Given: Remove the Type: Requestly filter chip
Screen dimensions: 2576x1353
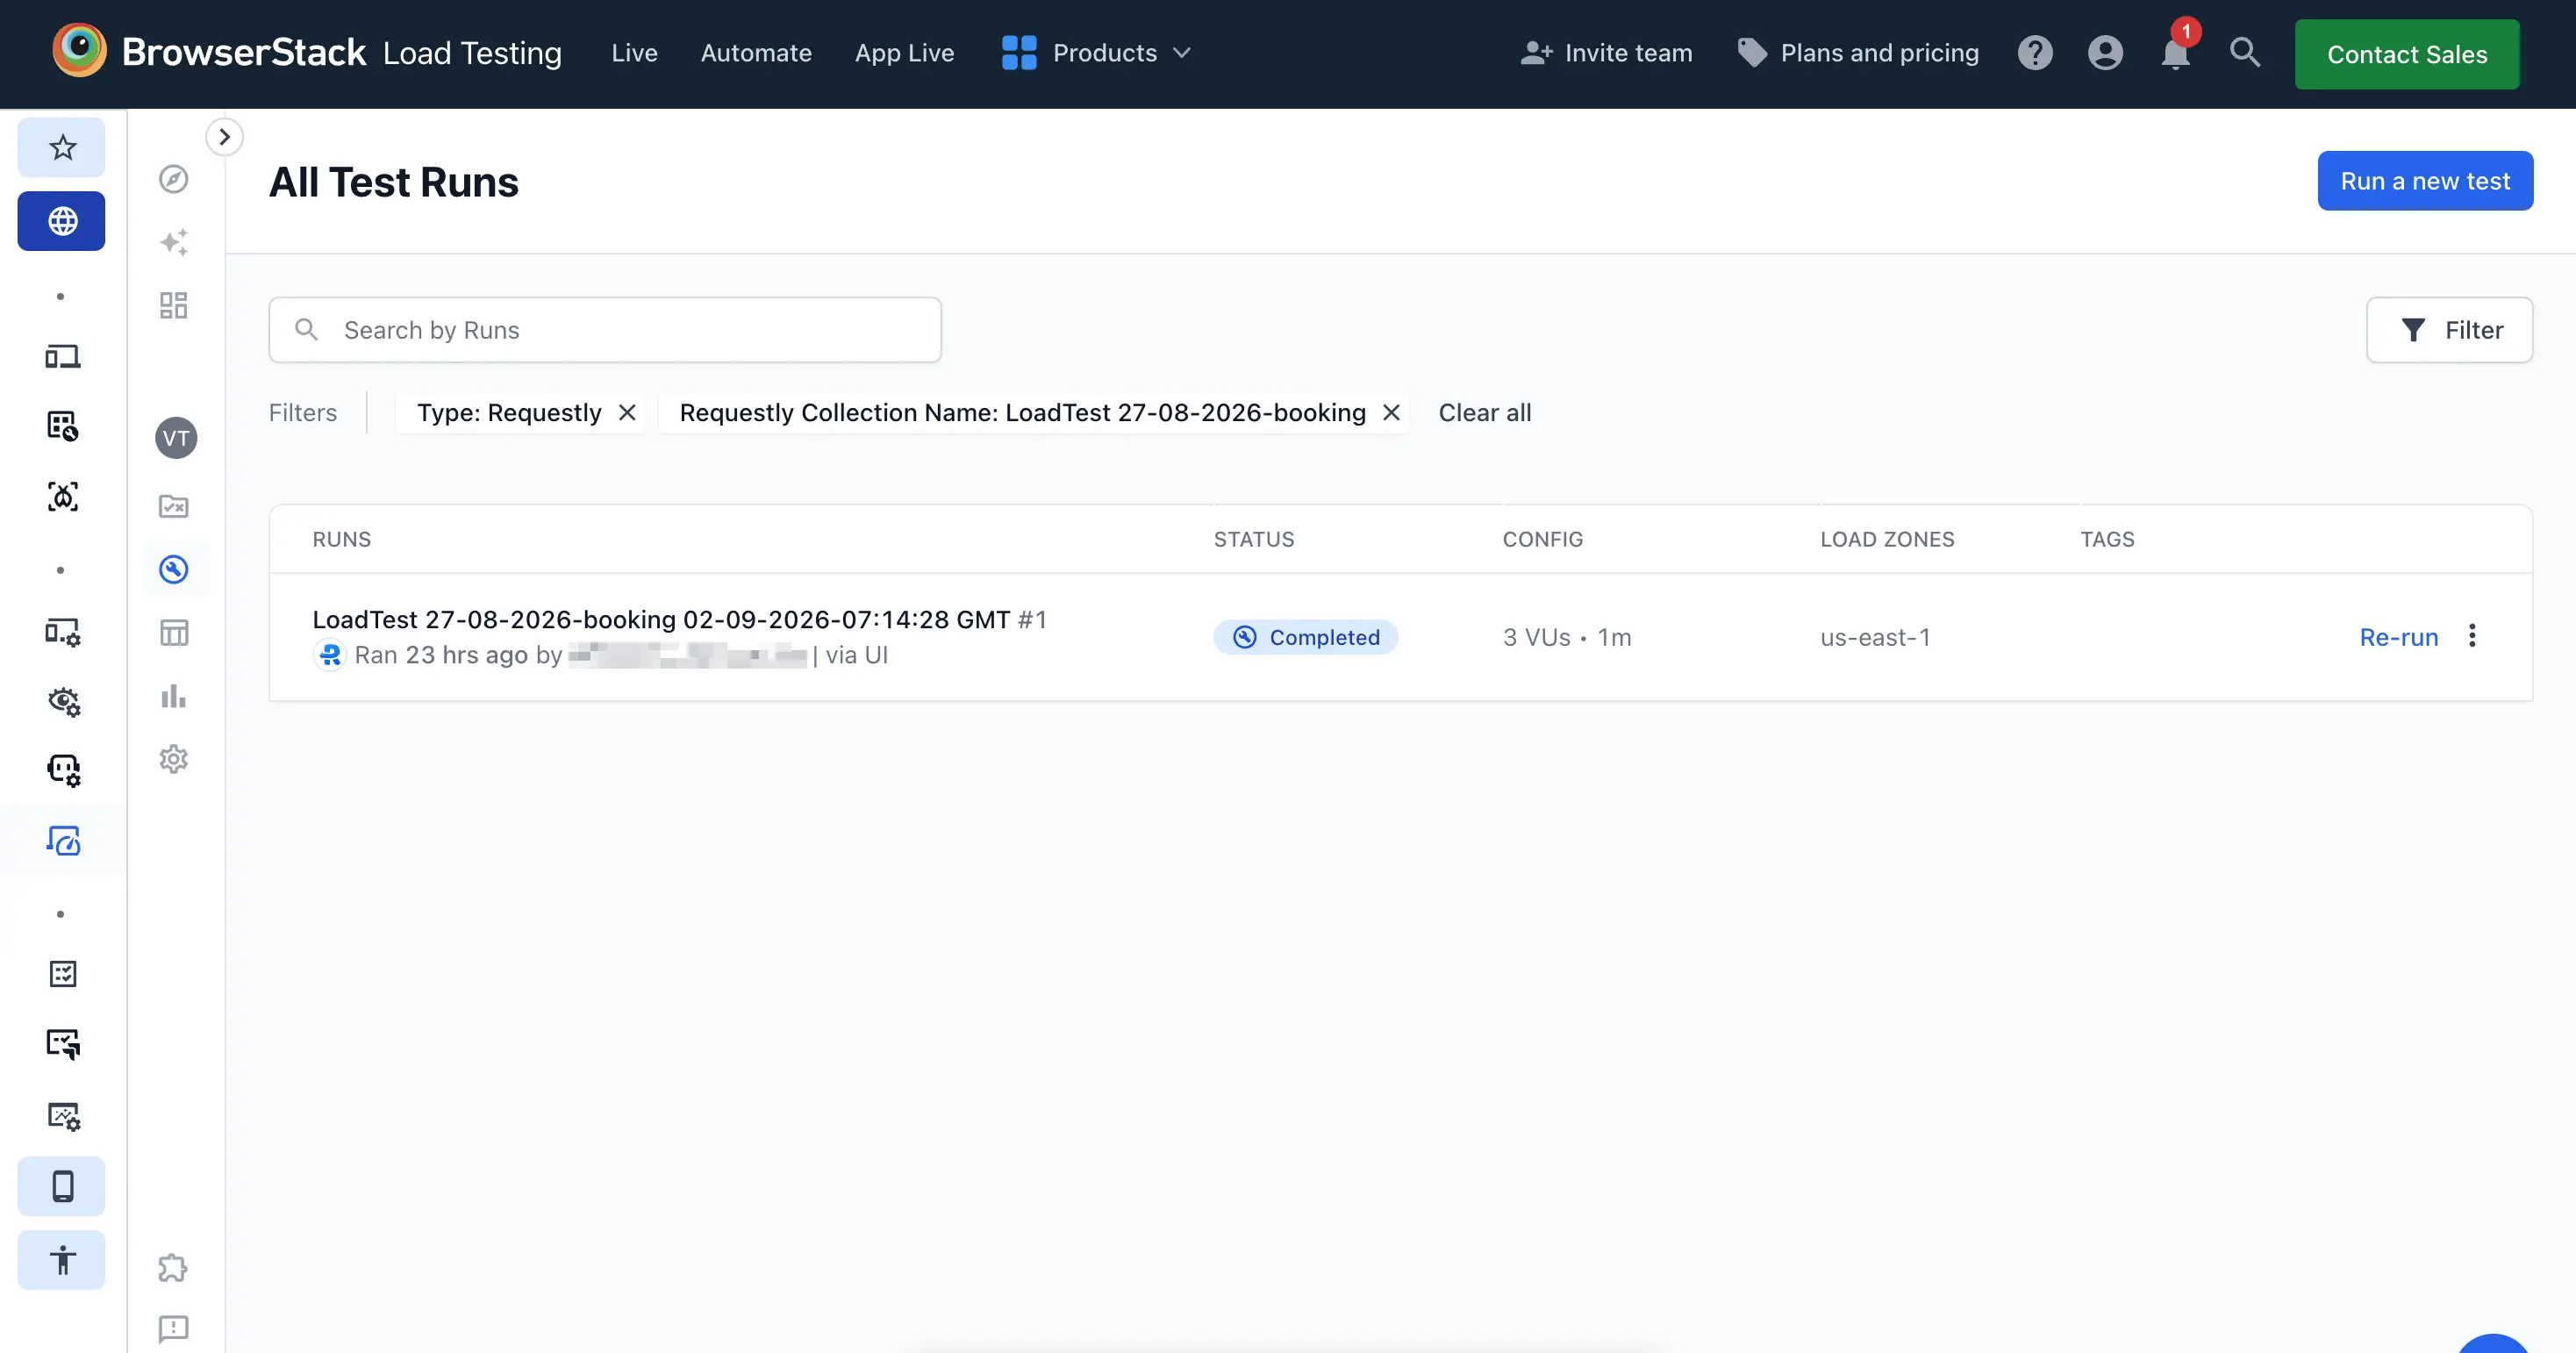Looking at the screenshot, I should [x=627, y=413].
